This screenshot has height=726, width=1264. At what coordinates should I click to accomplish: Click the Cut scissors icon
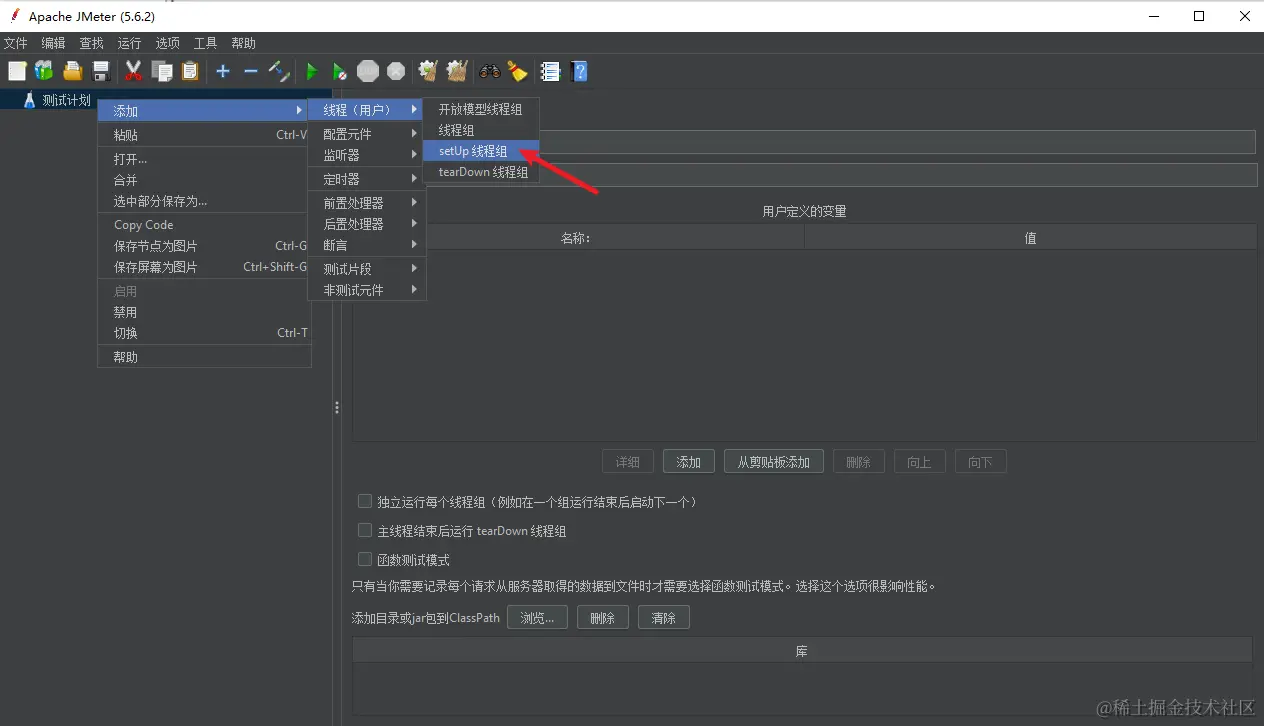click(133, 71)
